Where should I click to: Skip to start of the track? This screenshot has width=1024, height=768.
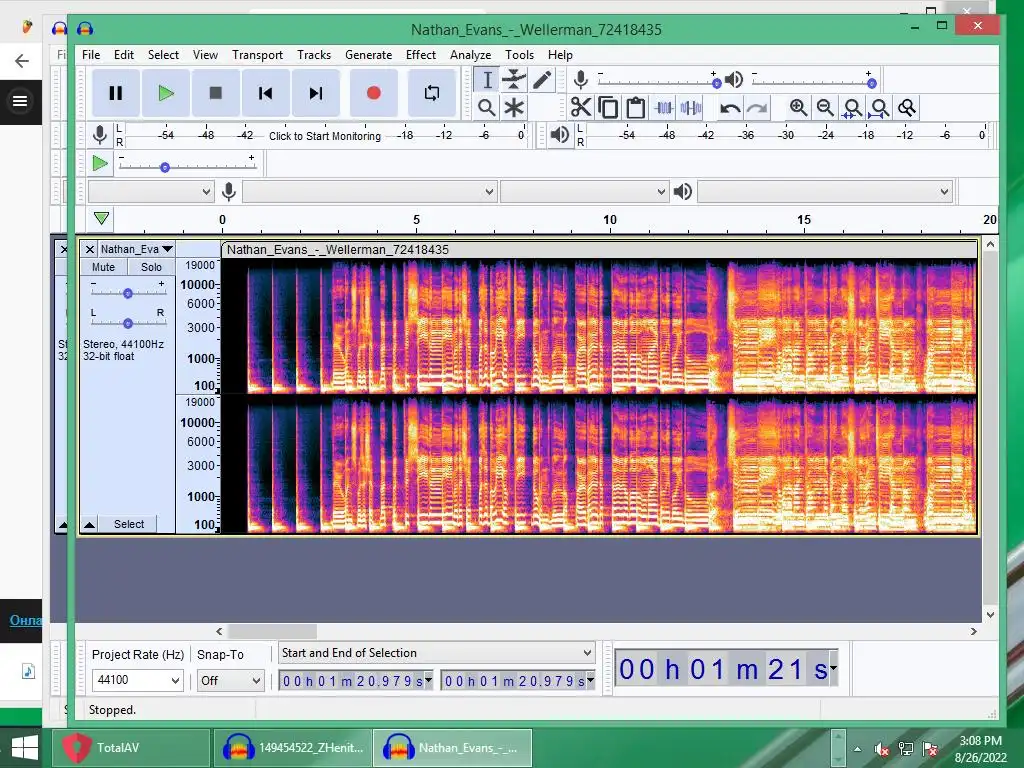click(265, 93)
